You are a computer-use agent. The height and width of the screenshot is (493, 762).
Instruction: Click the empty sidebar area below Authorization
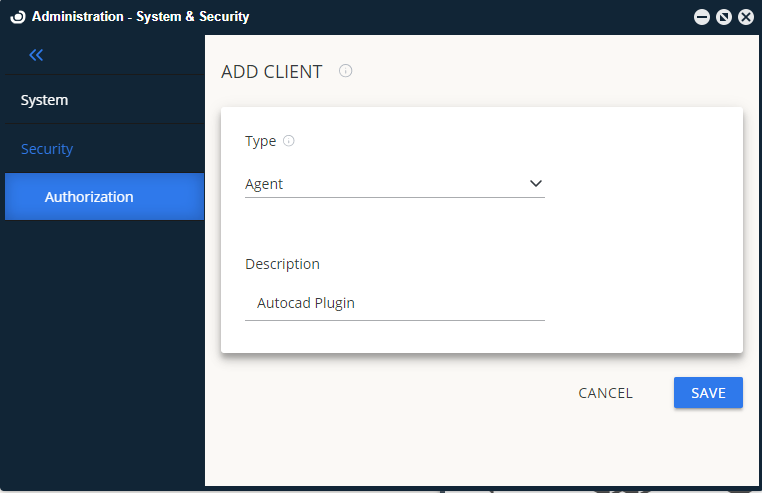click(104, 350)
